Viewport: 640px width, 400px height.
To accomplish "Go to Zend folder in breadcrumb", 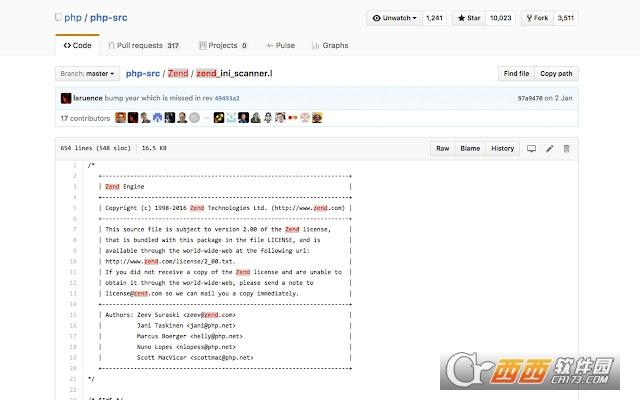I will pos(178,73).
